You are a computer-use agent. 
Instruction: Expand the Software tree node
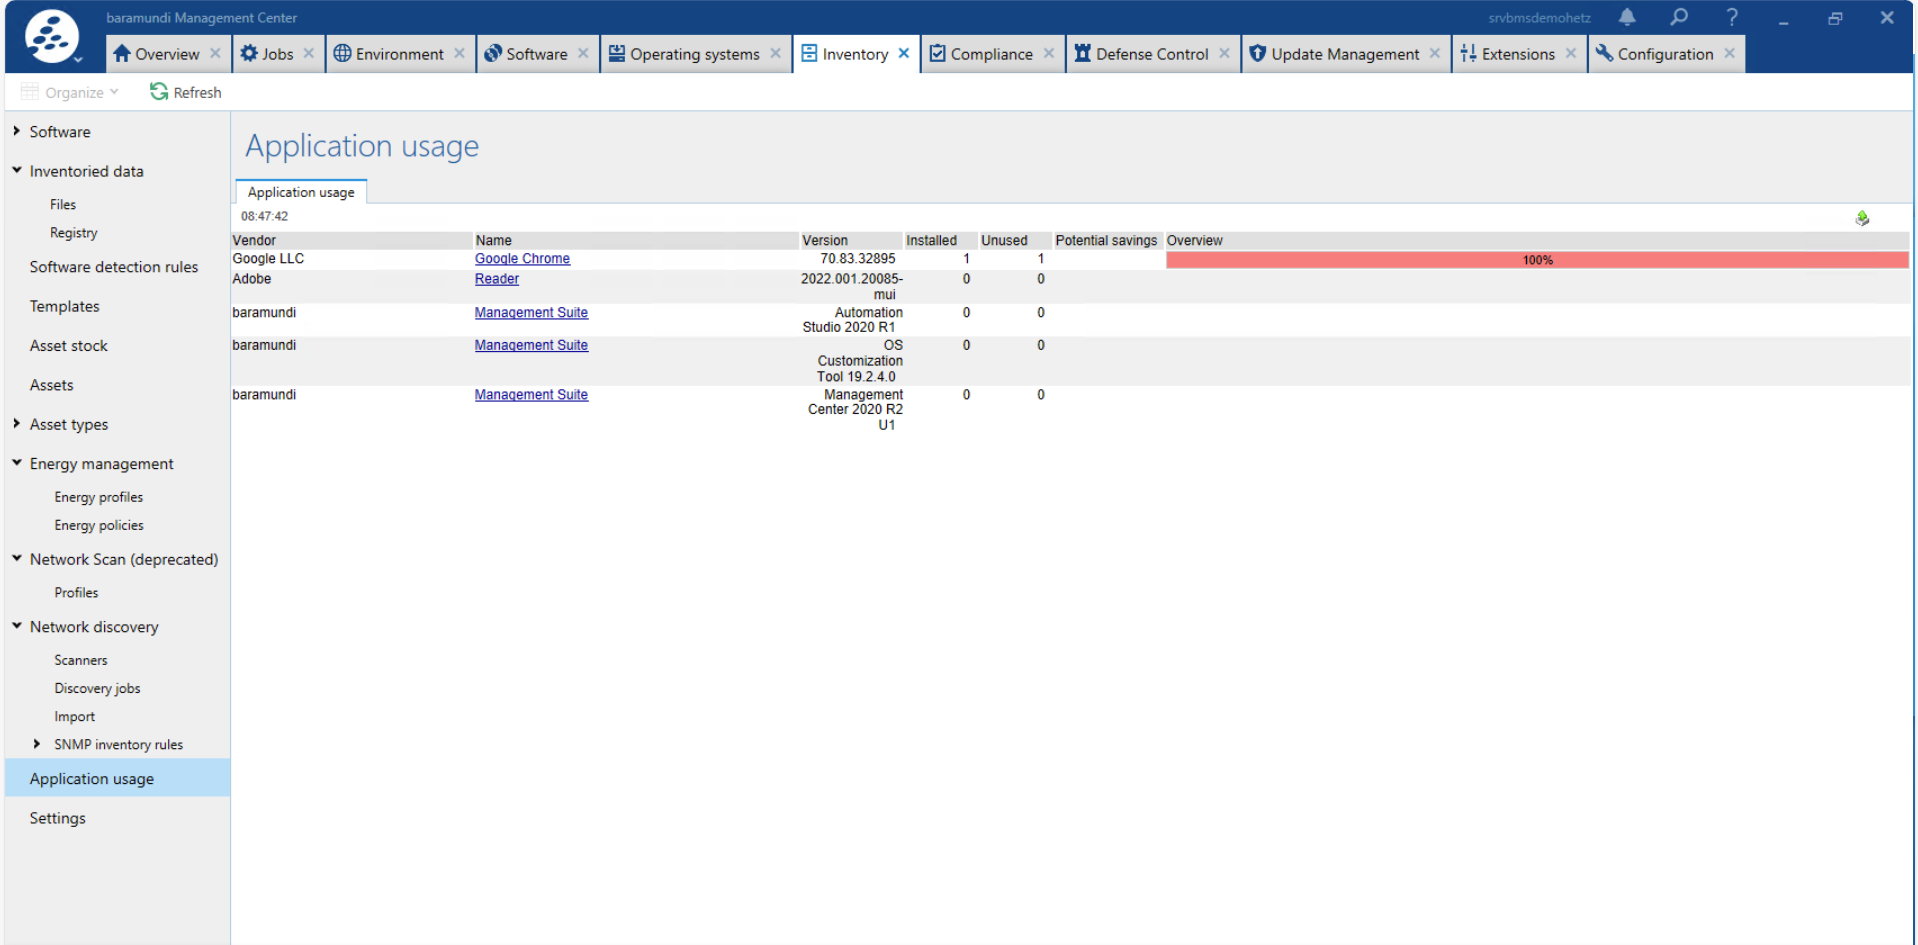17,131
